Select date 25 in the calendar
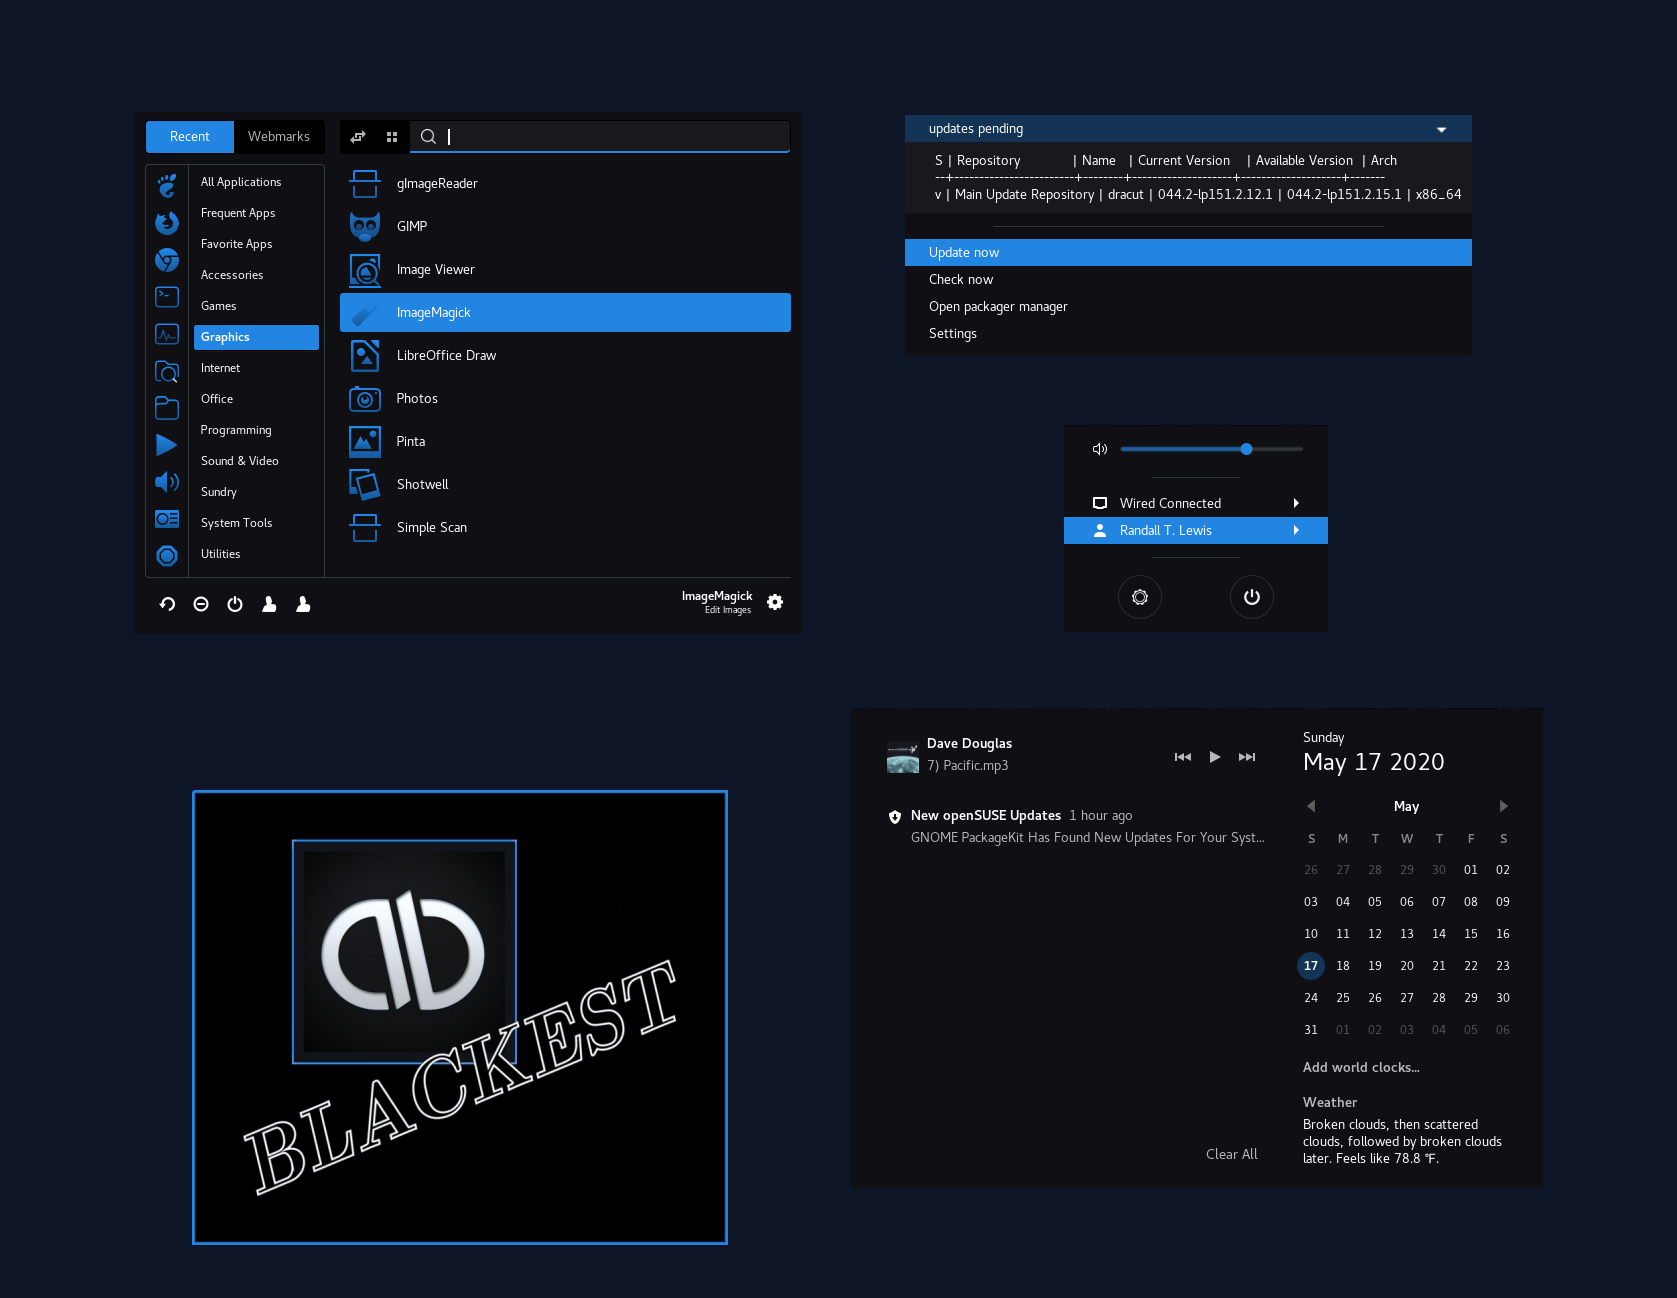Viewport: 1677px width, 1298px height. click(1343, 998)
